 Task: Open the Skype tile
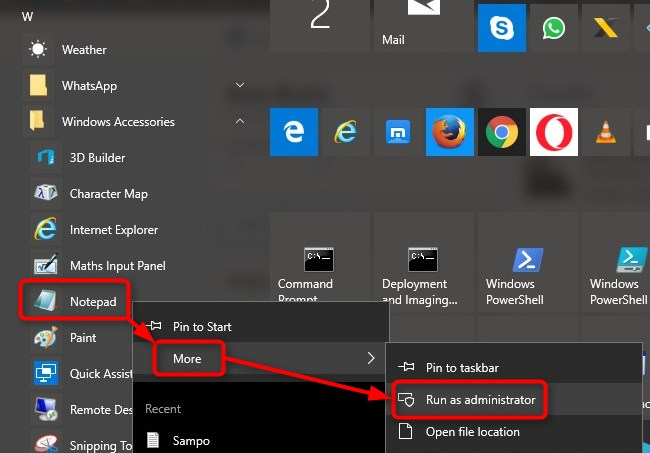pos(502,27)
